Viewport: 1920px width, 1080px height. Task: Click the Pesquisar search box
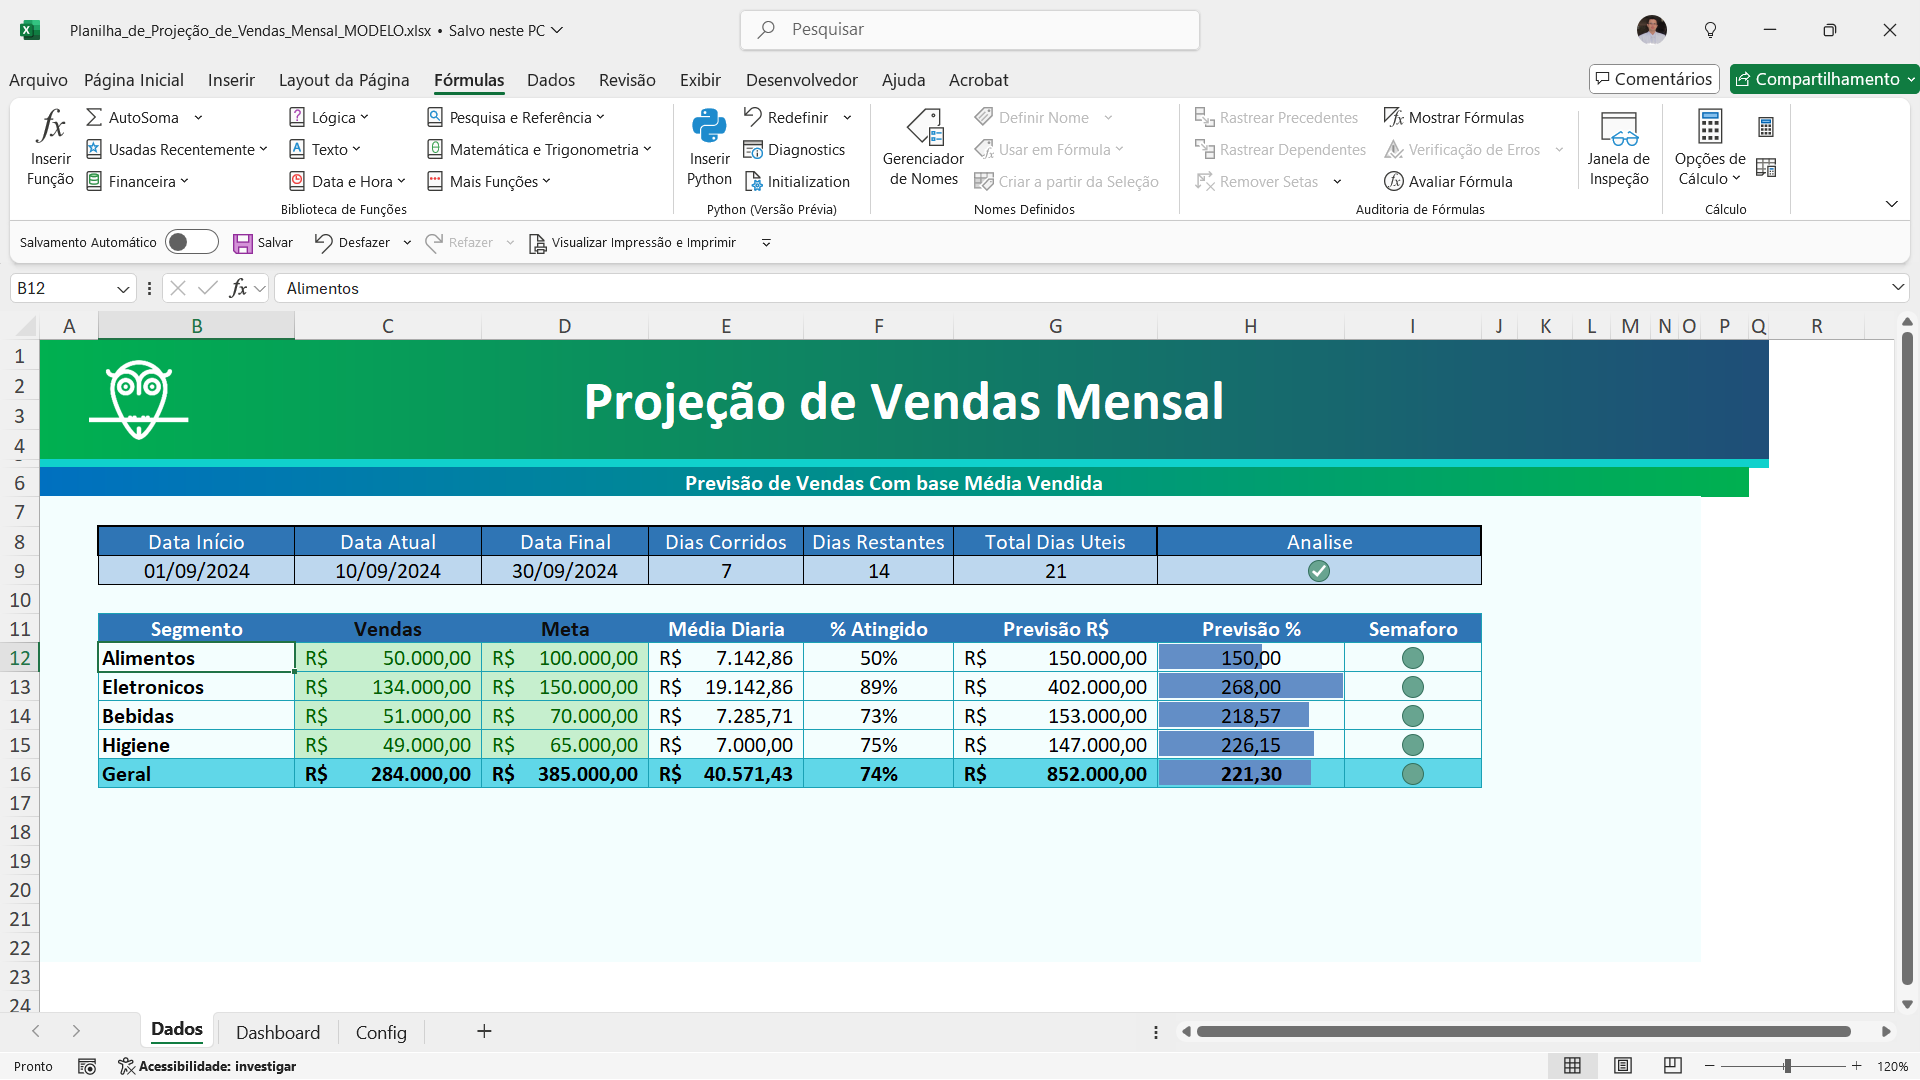[x=970, y=30]
